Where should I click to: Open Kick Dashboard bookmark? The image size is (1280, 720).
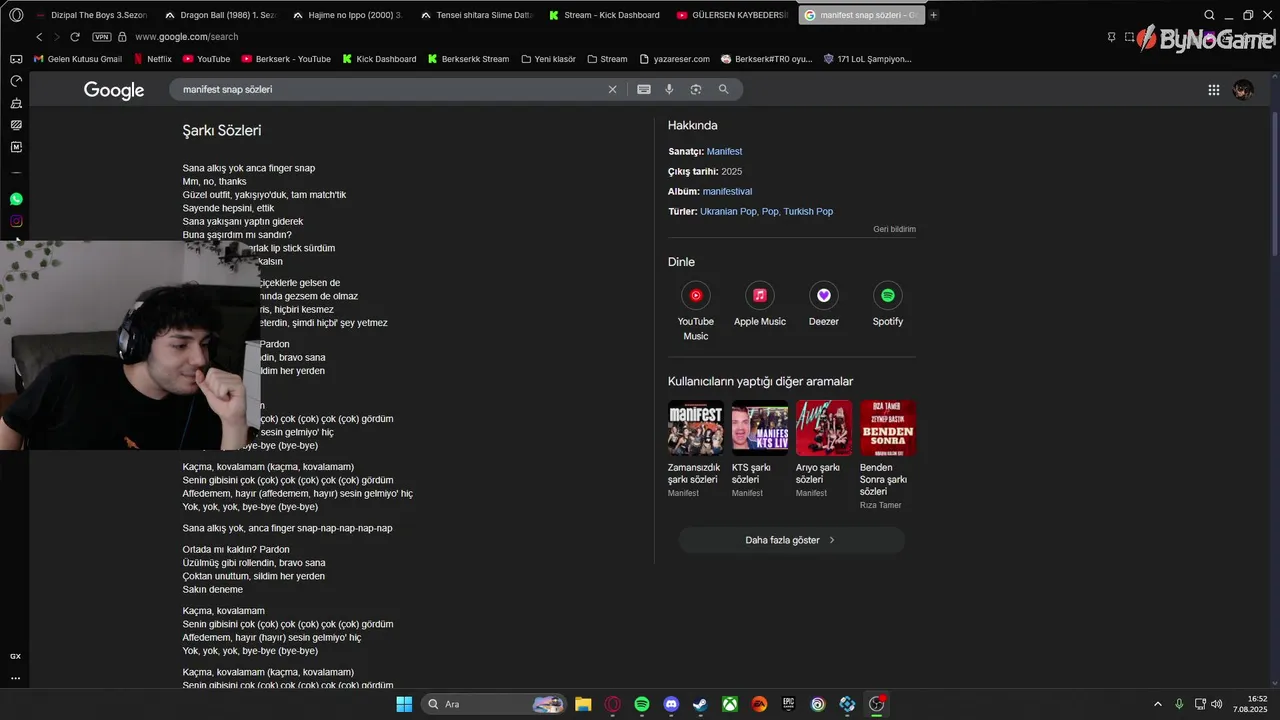tap(379, 59)
